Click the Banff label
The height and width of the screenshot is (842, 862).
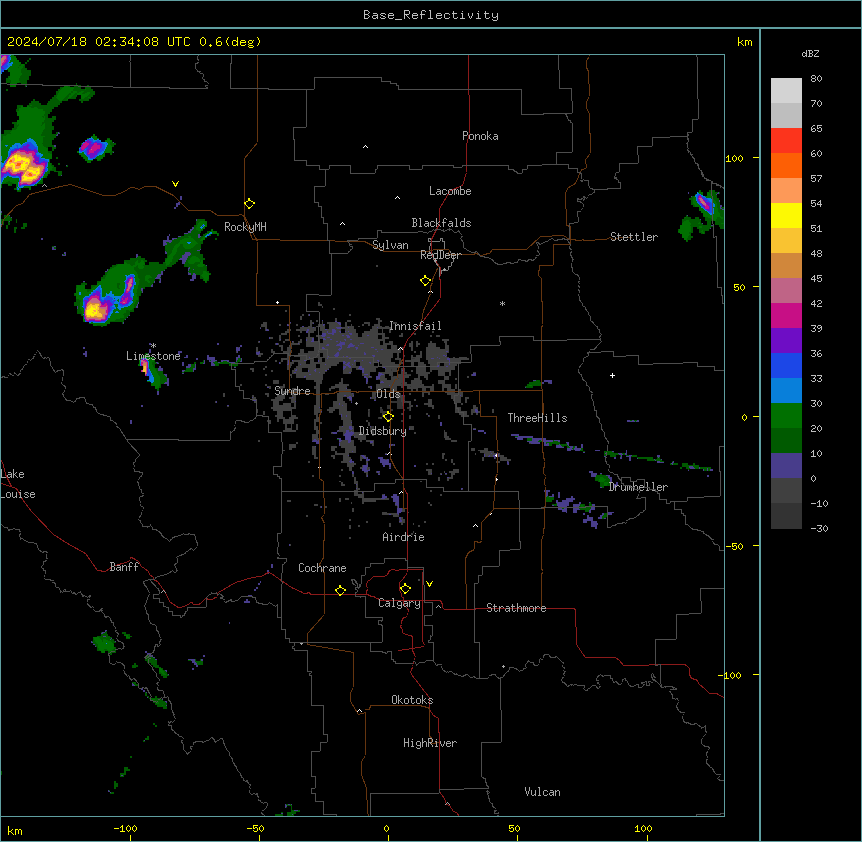point(124,567)
